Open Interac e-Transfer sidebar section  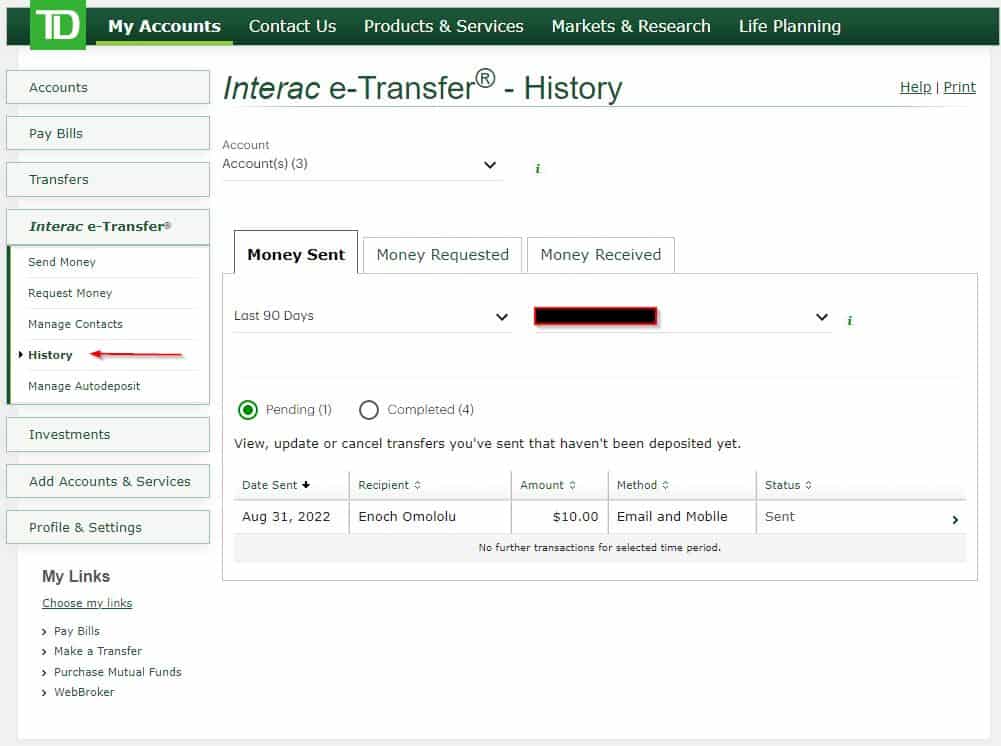pos(108,227)
